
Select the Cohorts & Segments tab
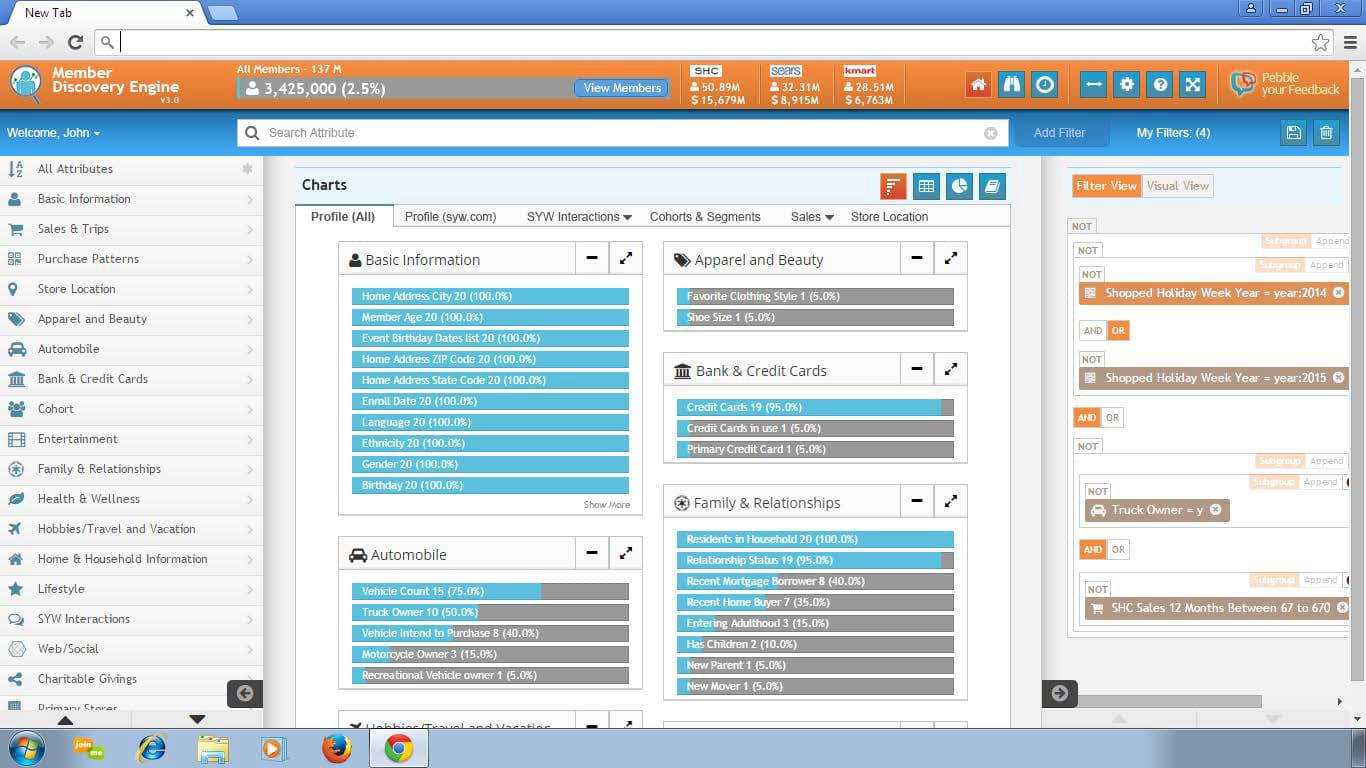[x=705, y=217]
